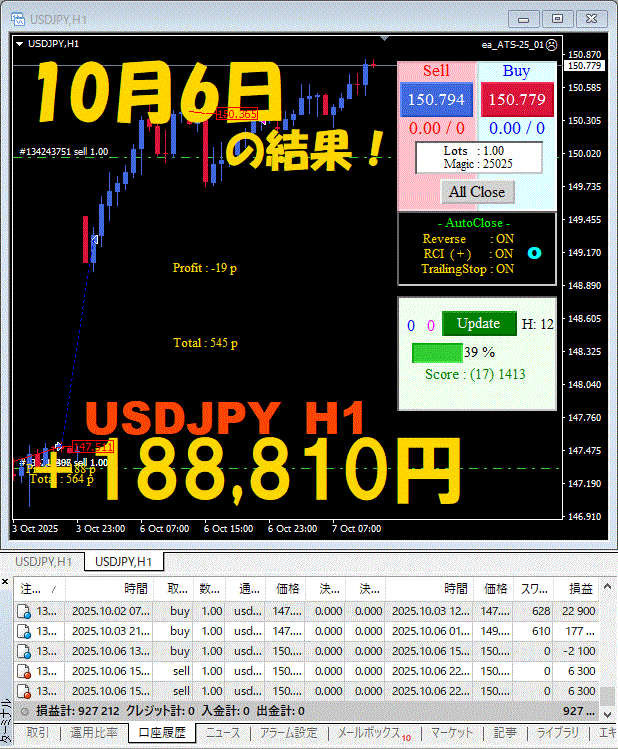Click order icon of first 6 300 sell row

[24, 671]
